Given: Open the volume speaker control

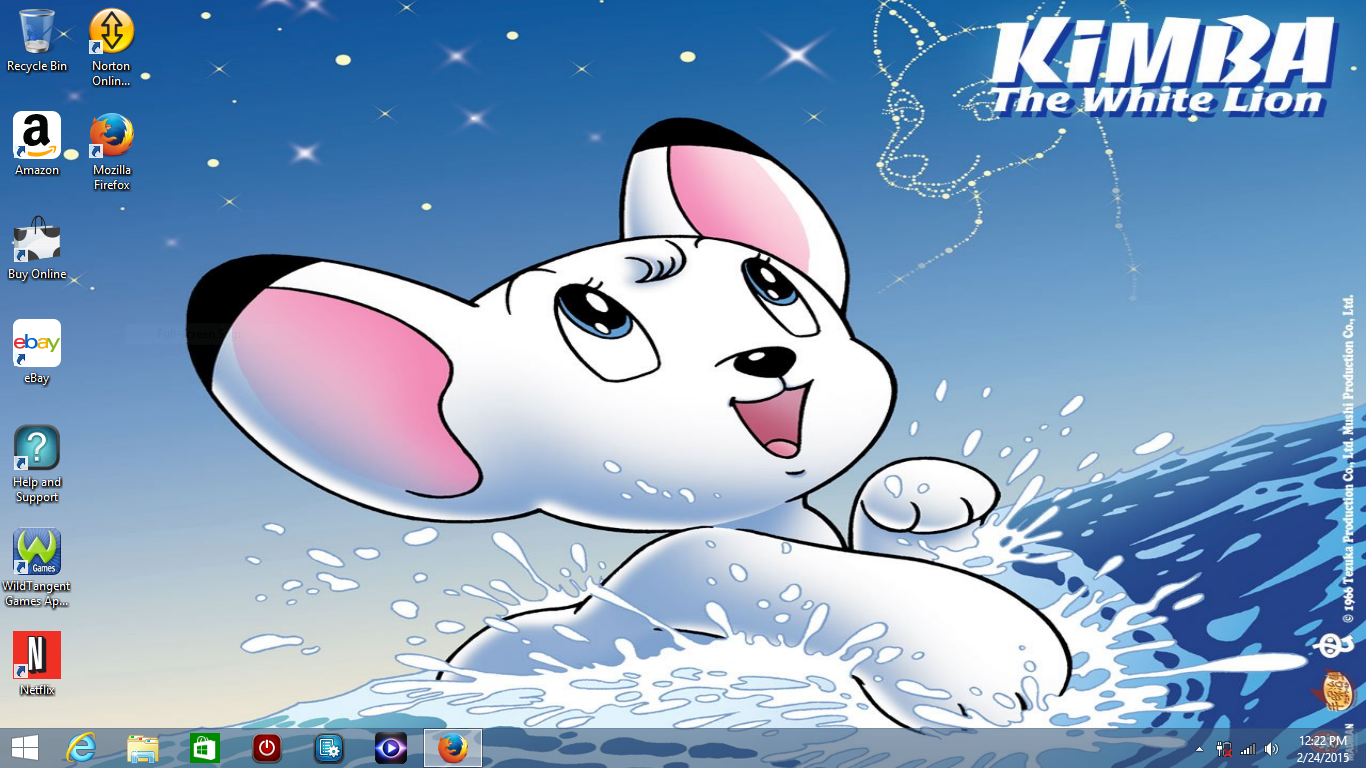Looking at the screenshot, I should (1271, 749).
